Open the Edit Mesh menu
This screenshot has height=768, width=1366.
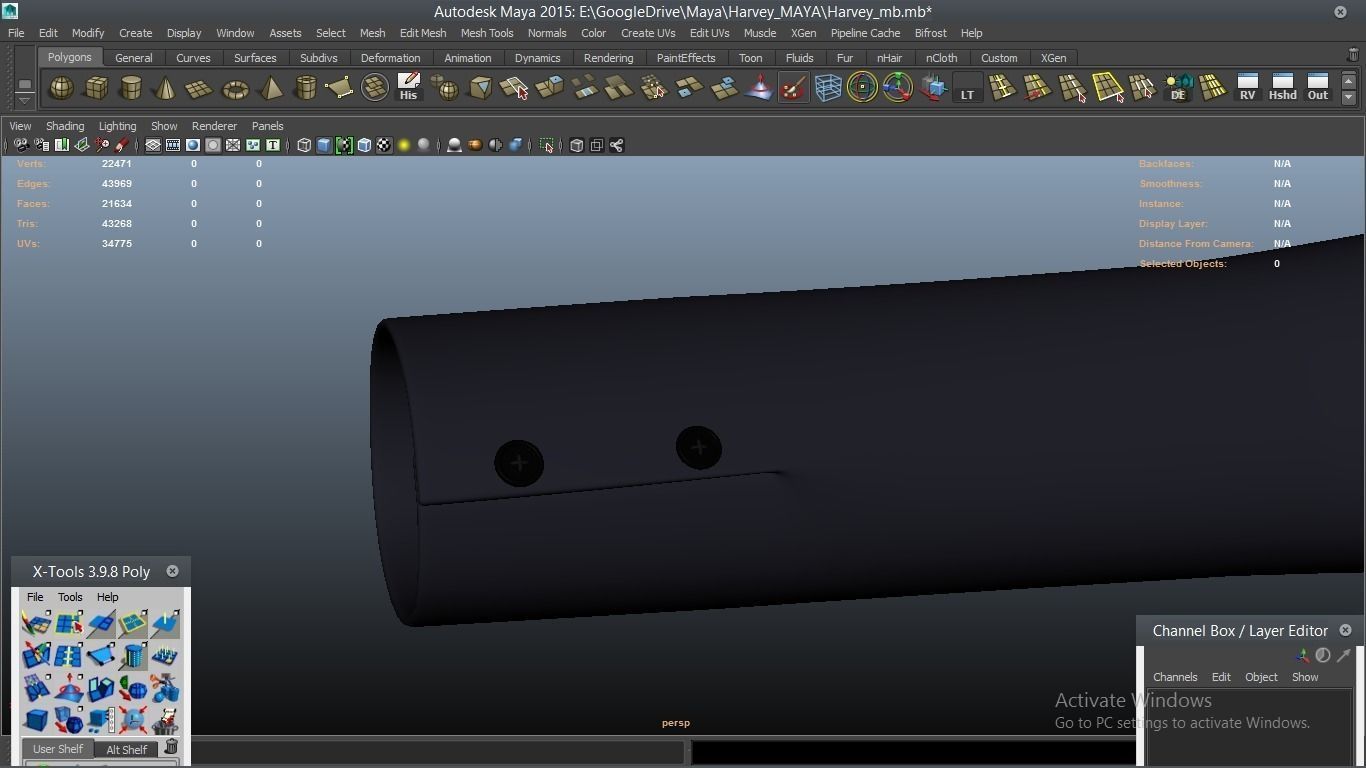(423, 33)
